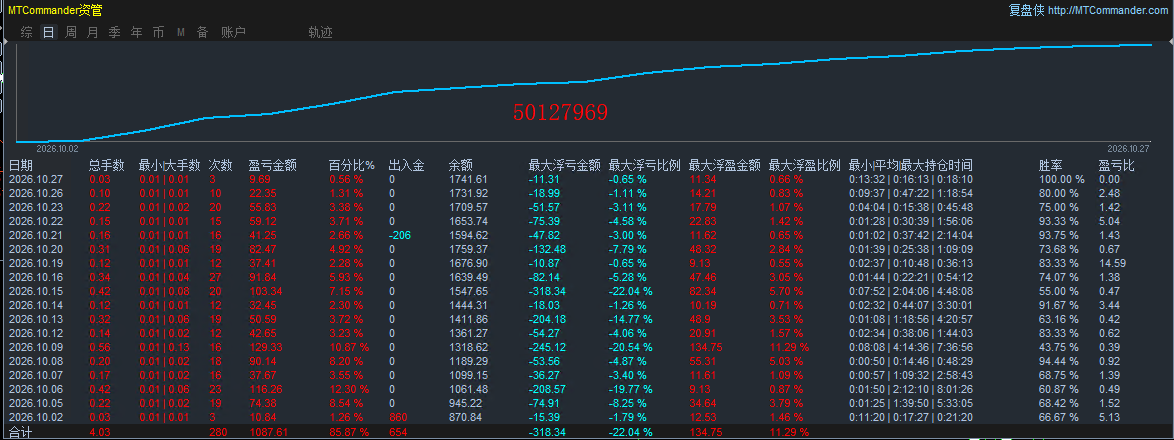Select the 年 yearly tab

click(136, 32)
